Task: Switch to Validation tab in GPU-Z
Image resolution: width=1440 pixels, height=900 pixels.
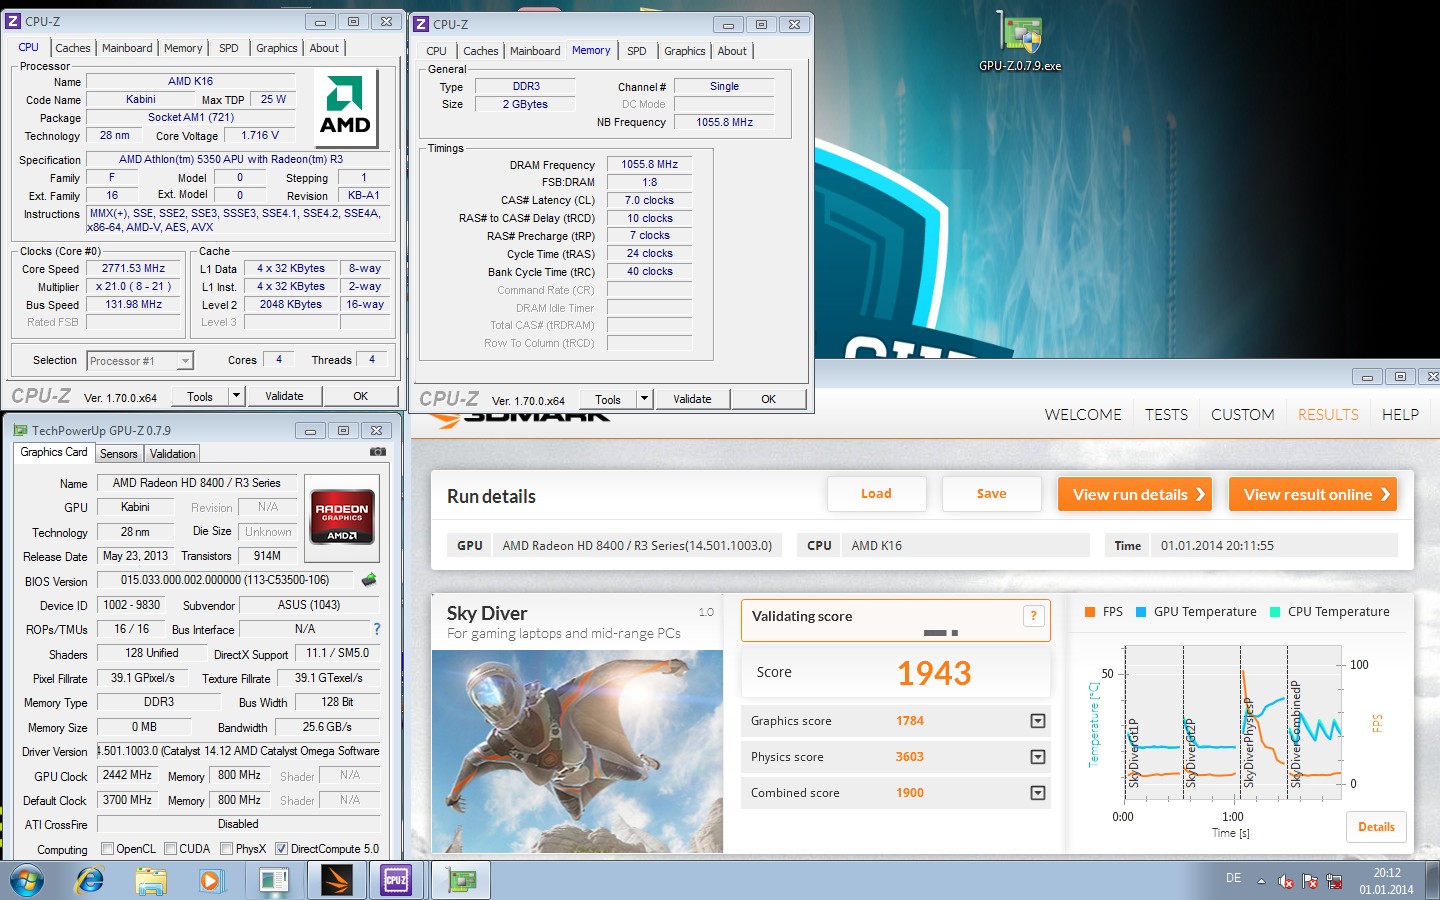Action: coord(173,454)
